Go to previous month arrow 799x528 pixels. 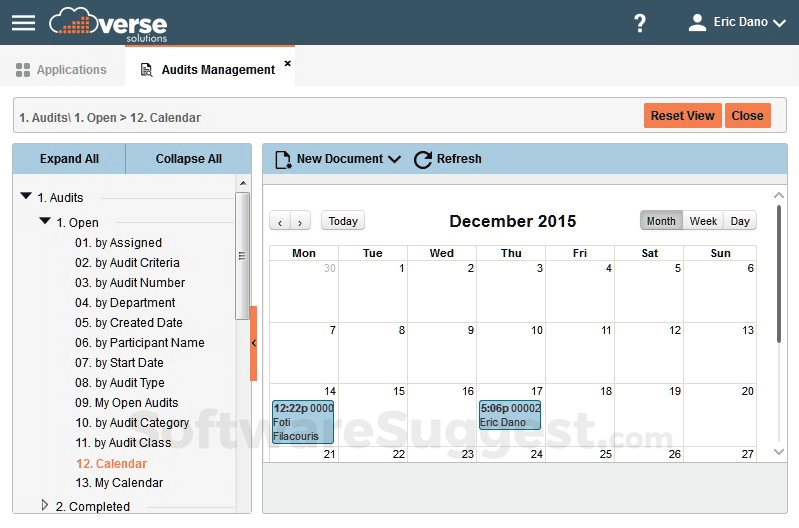pyautogui.click(x=281, y=222)
